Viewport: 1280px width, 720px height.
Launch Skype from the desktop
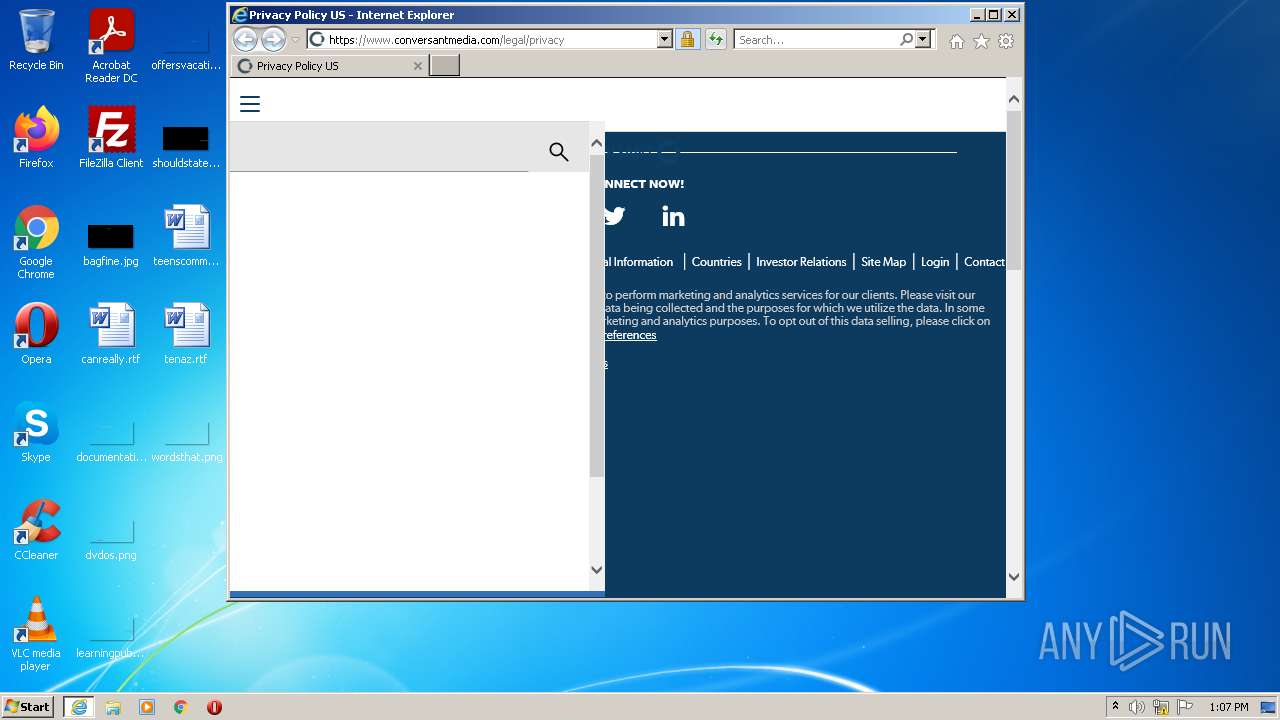pos(36,432)
